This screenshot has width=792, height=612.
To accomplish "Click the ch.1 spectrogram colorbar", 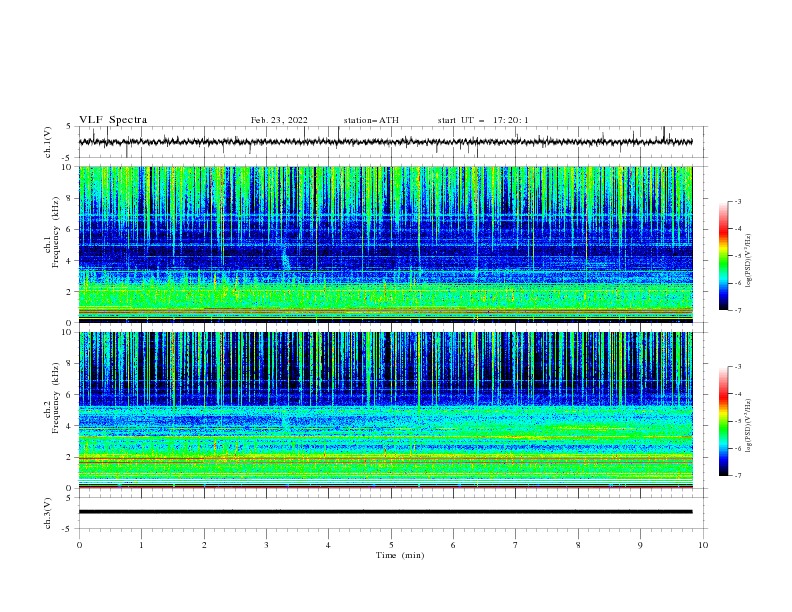I will [723, 256].
